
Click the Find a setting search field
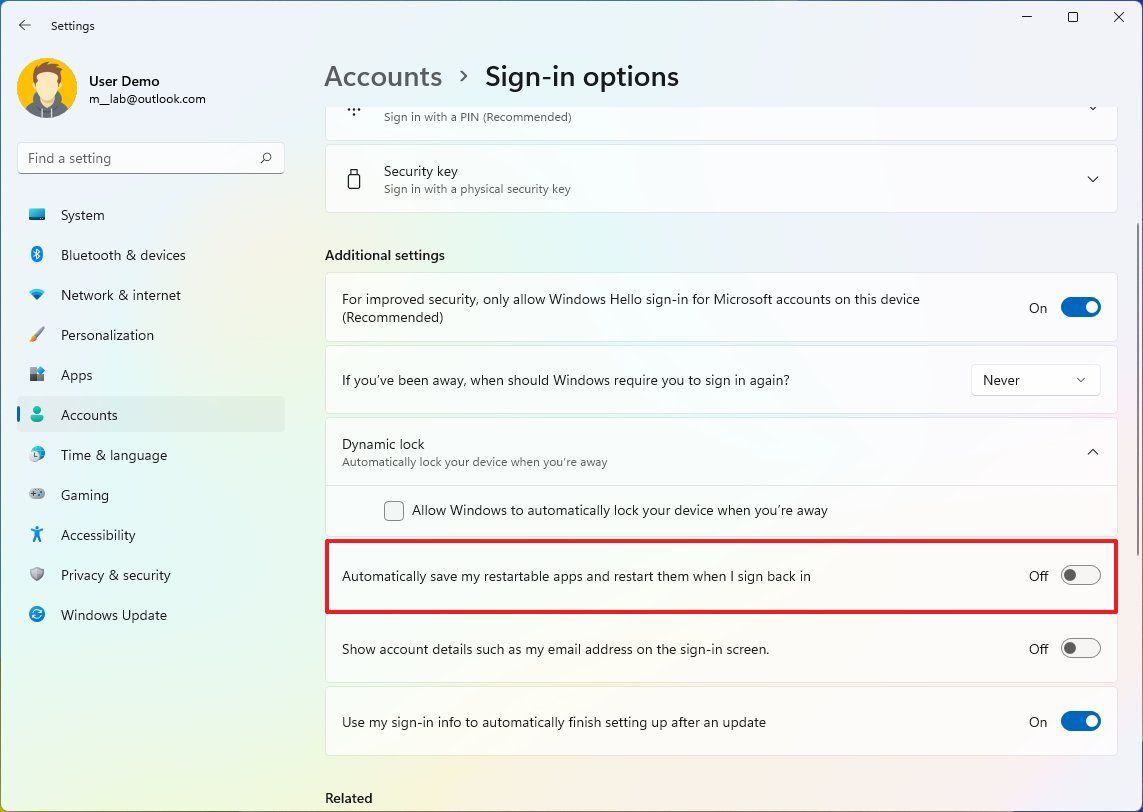click(x=150, y=157)
